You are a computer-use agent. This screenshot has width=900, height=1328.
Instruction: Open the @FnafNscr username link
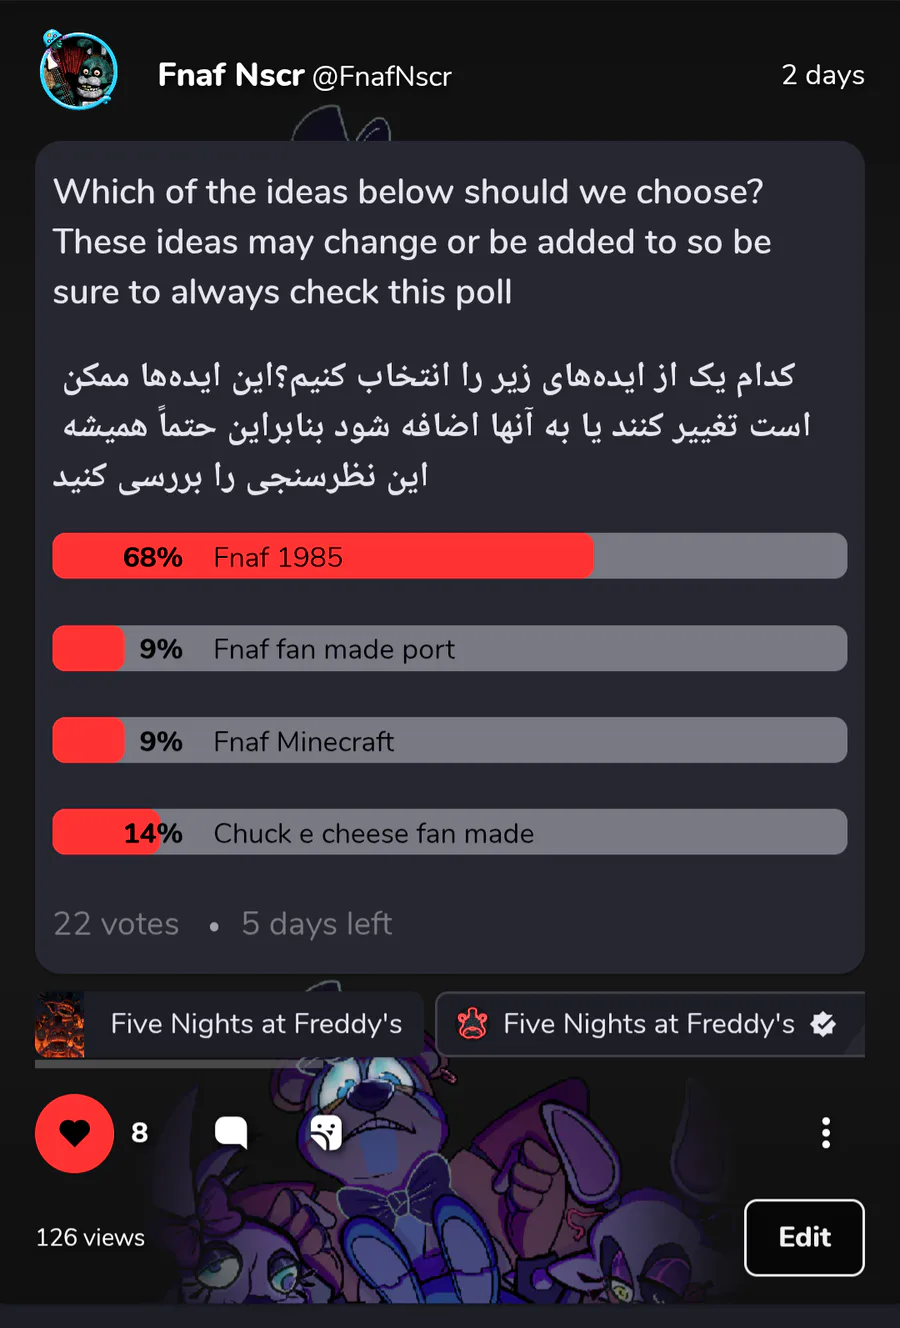pyautogui.click(x=382, y=76)
